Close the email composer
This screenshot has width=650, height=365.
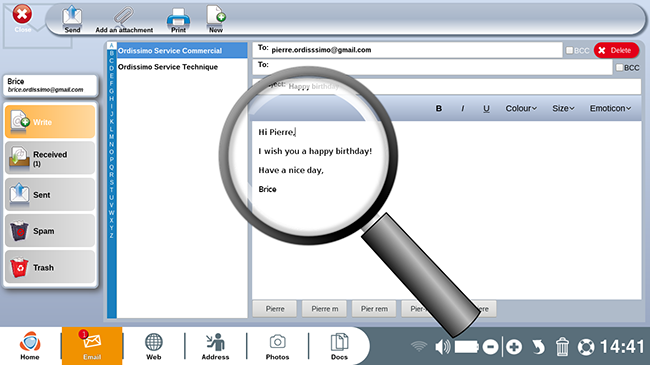coord(22,18)
